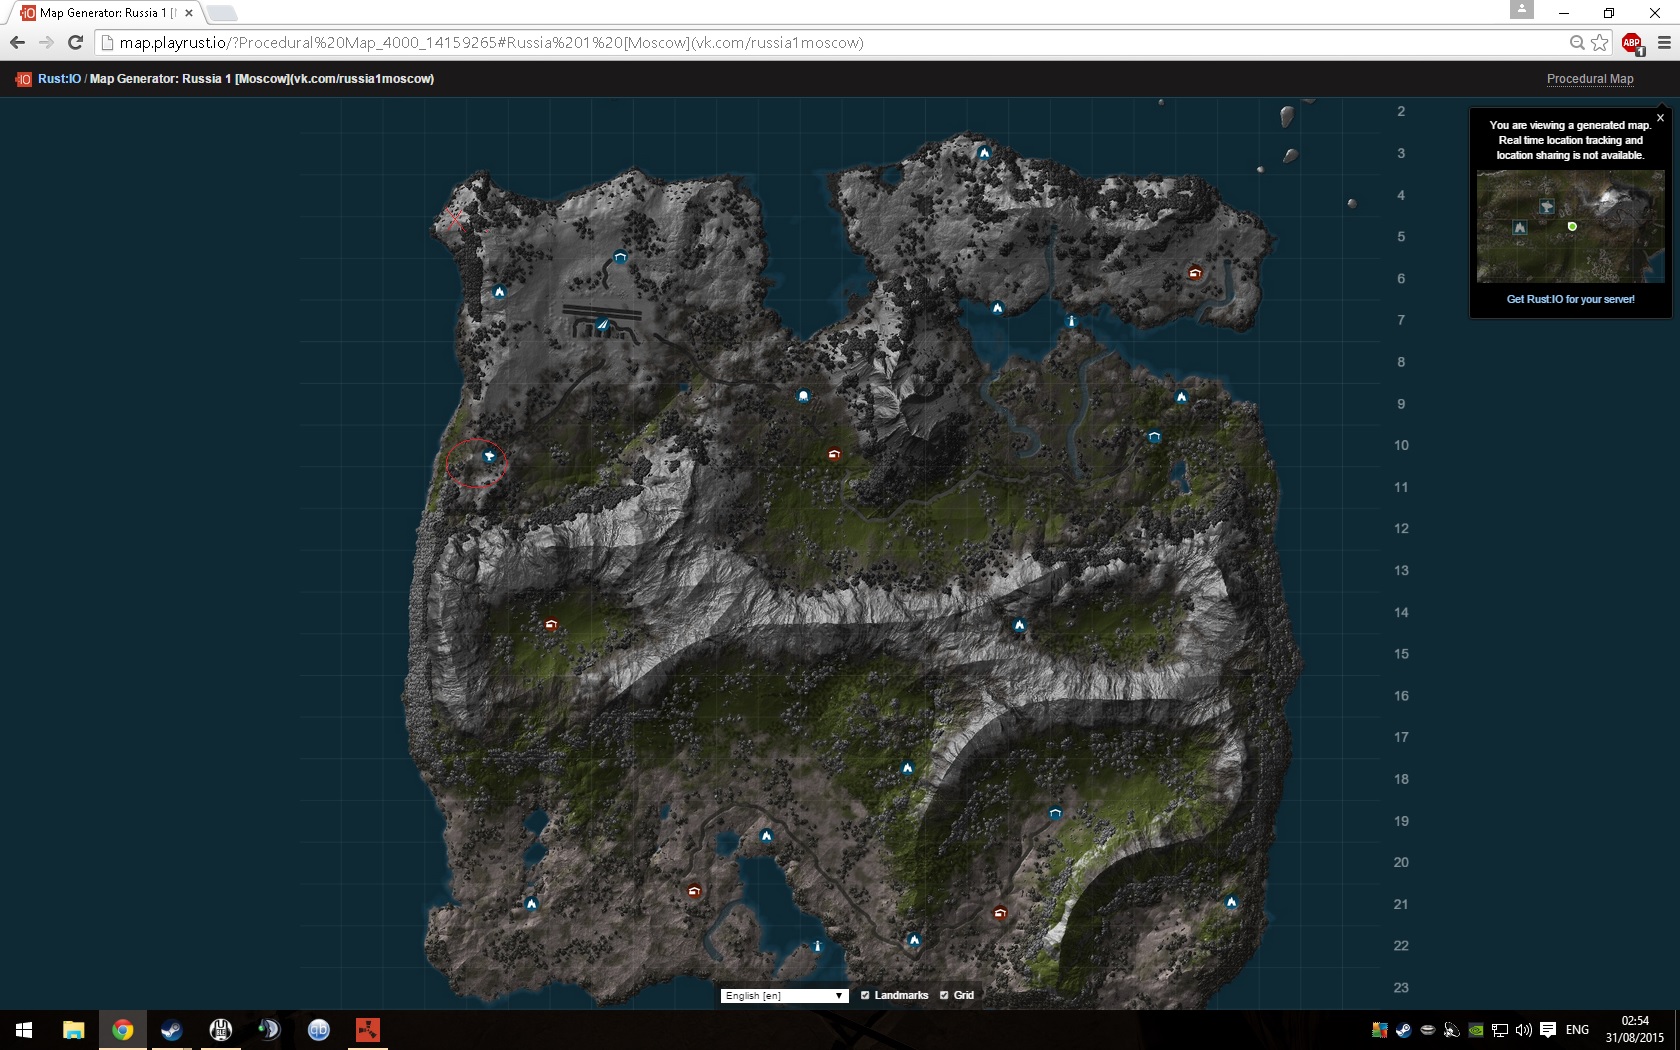Open the AVG antivirus tray icon
This screenshot has height=1050, width=1680.
tap(1379, 1030)
